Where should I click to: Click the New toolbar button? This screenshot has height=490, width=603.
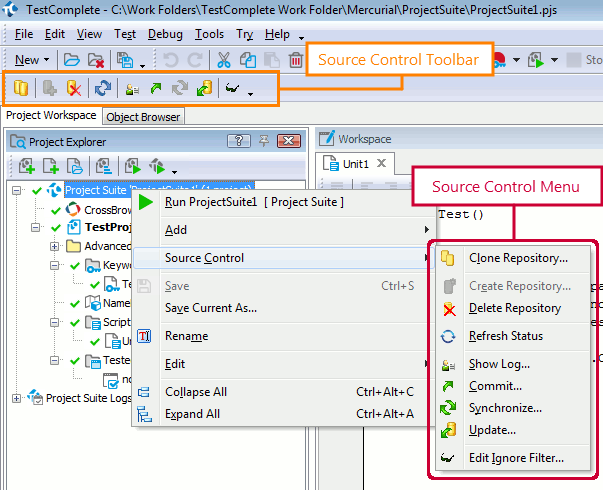tap(27, 60)
